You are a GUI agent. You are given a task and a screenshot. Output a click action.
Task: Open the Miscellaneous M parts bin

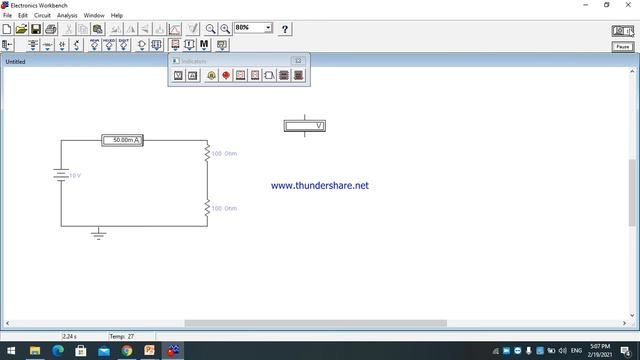[x=204, y=45]
